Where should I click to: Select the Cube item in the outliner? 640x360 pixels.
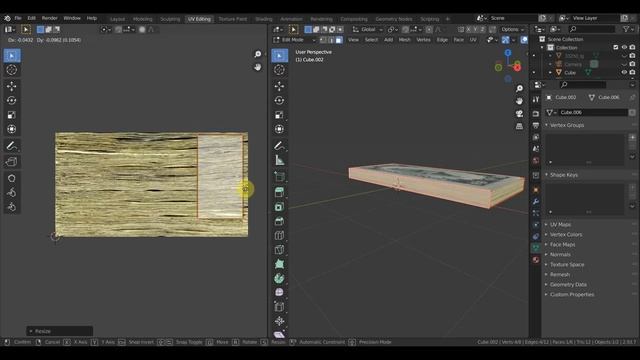(x=570, y=73)
